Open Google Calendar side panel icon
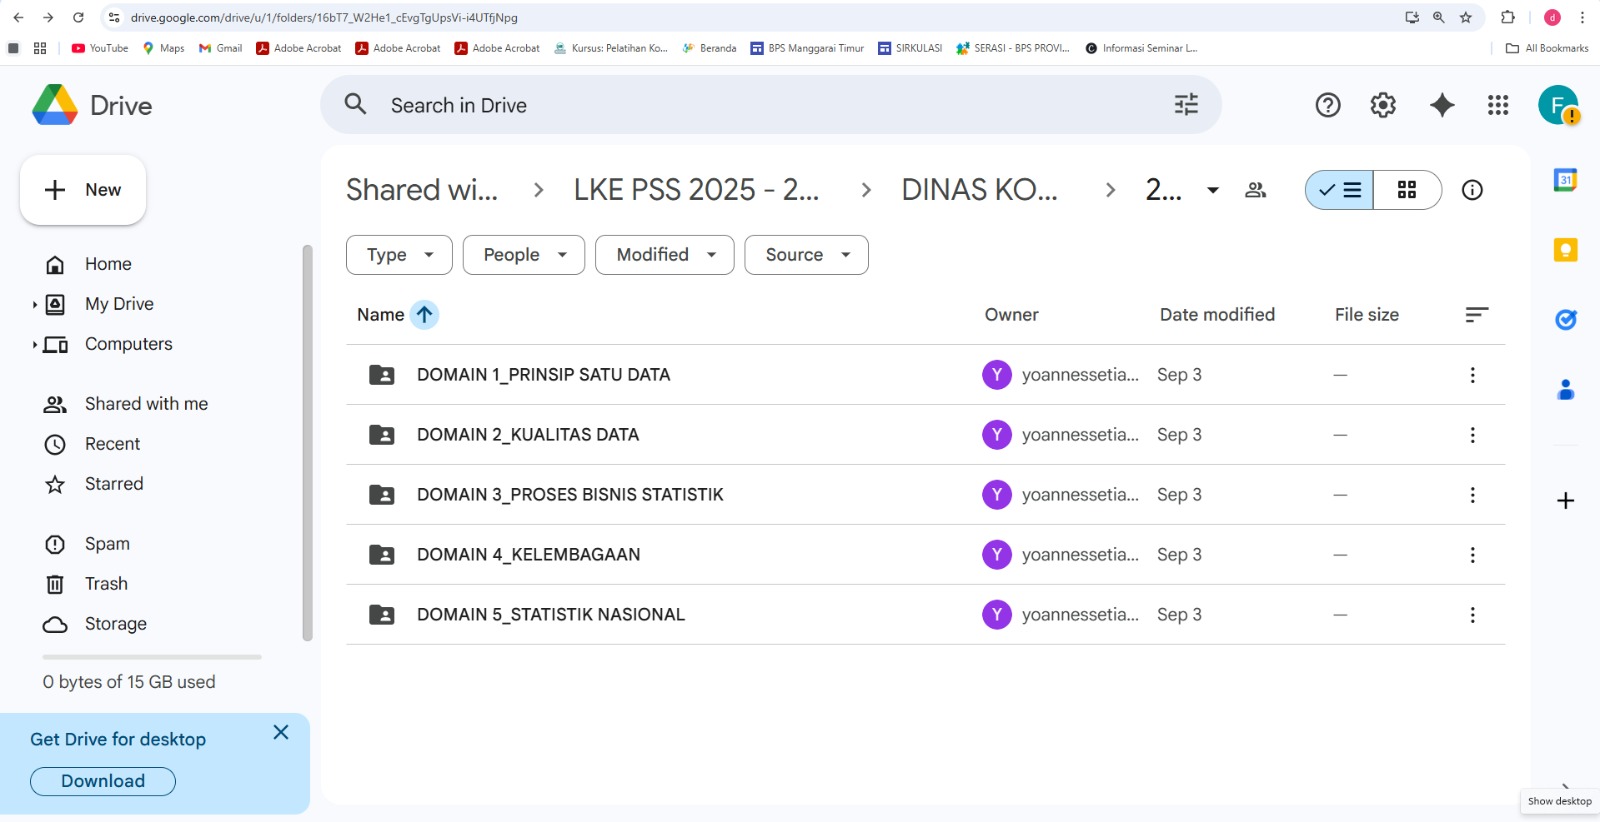 pyautogui.click(x=1565, y=180)
